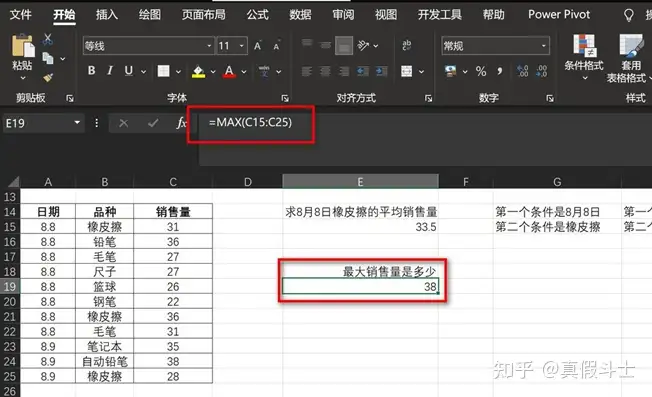Click the borders icon in font group
652x397 pixels.
(163, 71)
